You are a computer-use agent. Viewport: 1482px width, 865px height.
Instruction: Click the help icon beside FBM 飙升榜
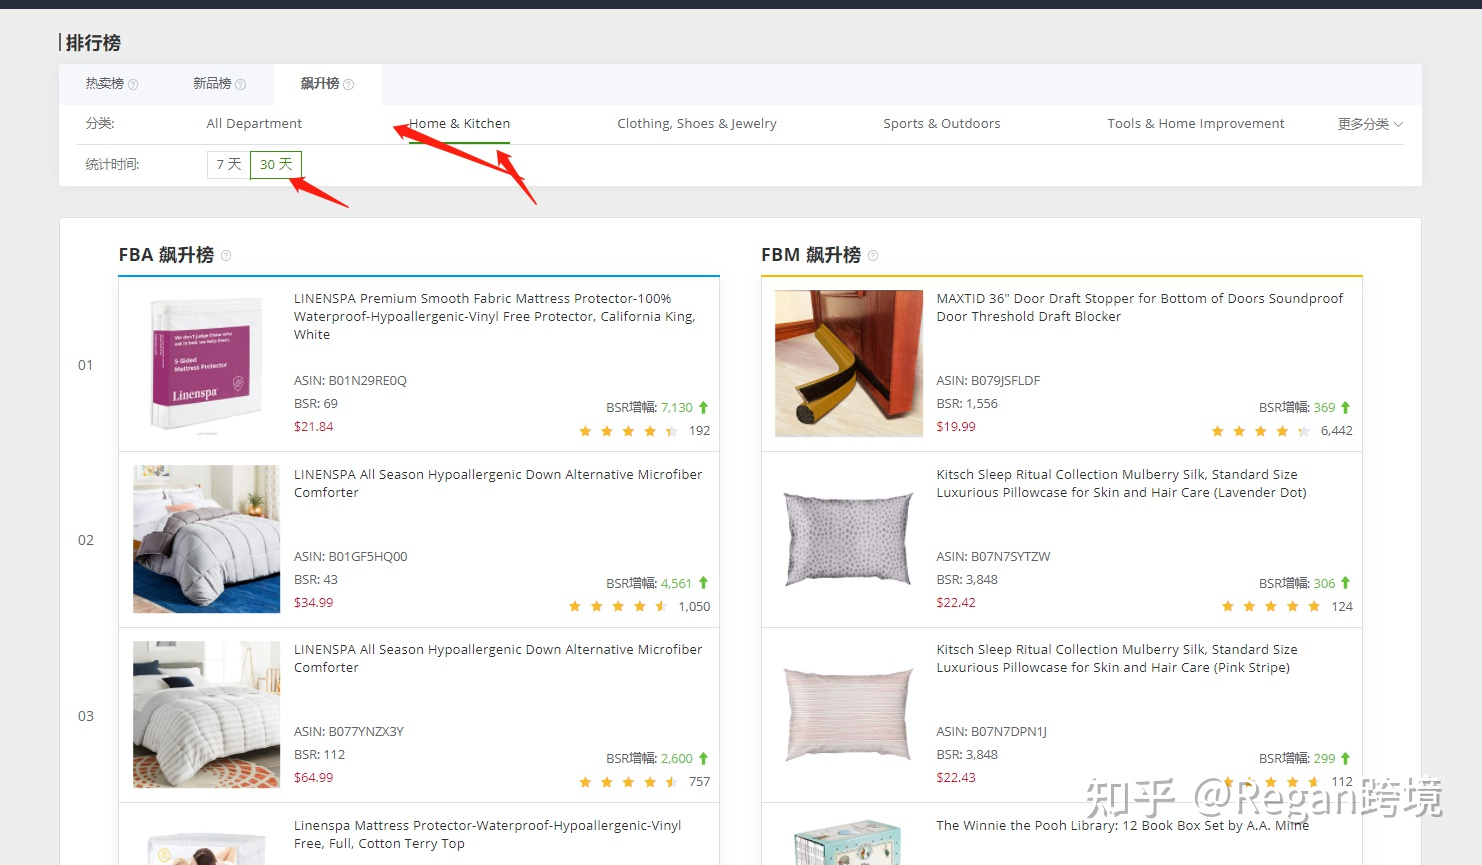coord(873,256)
